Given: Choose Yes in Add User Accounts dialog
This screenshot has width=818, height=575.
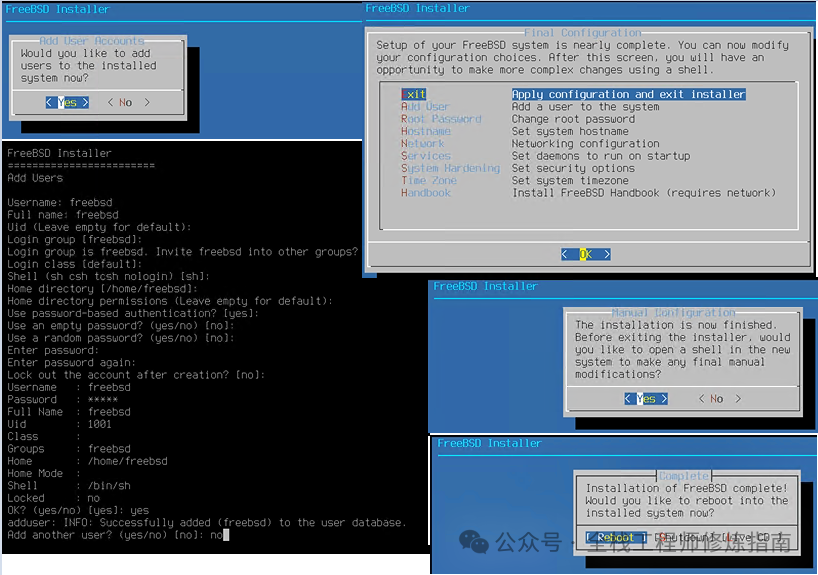Looking at the screenshot, I should [67, 102].
